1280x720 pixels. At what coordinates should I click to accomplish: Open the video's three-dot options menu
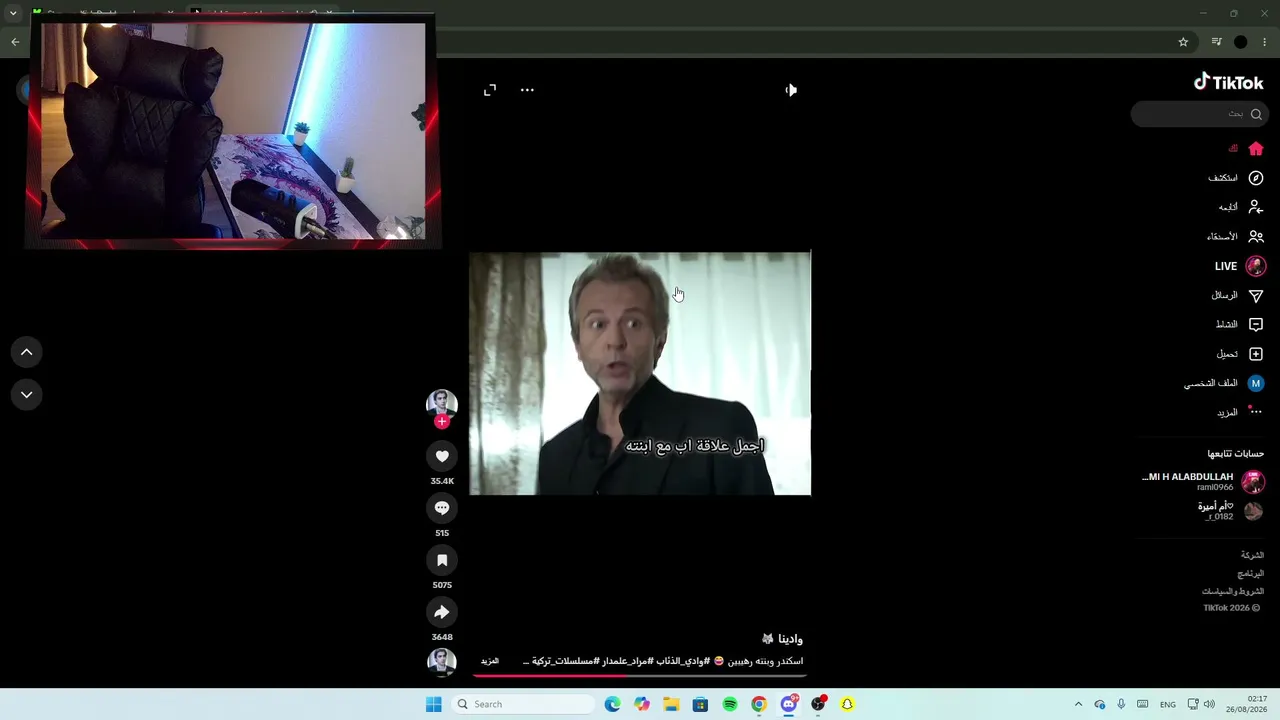(527, 90)
